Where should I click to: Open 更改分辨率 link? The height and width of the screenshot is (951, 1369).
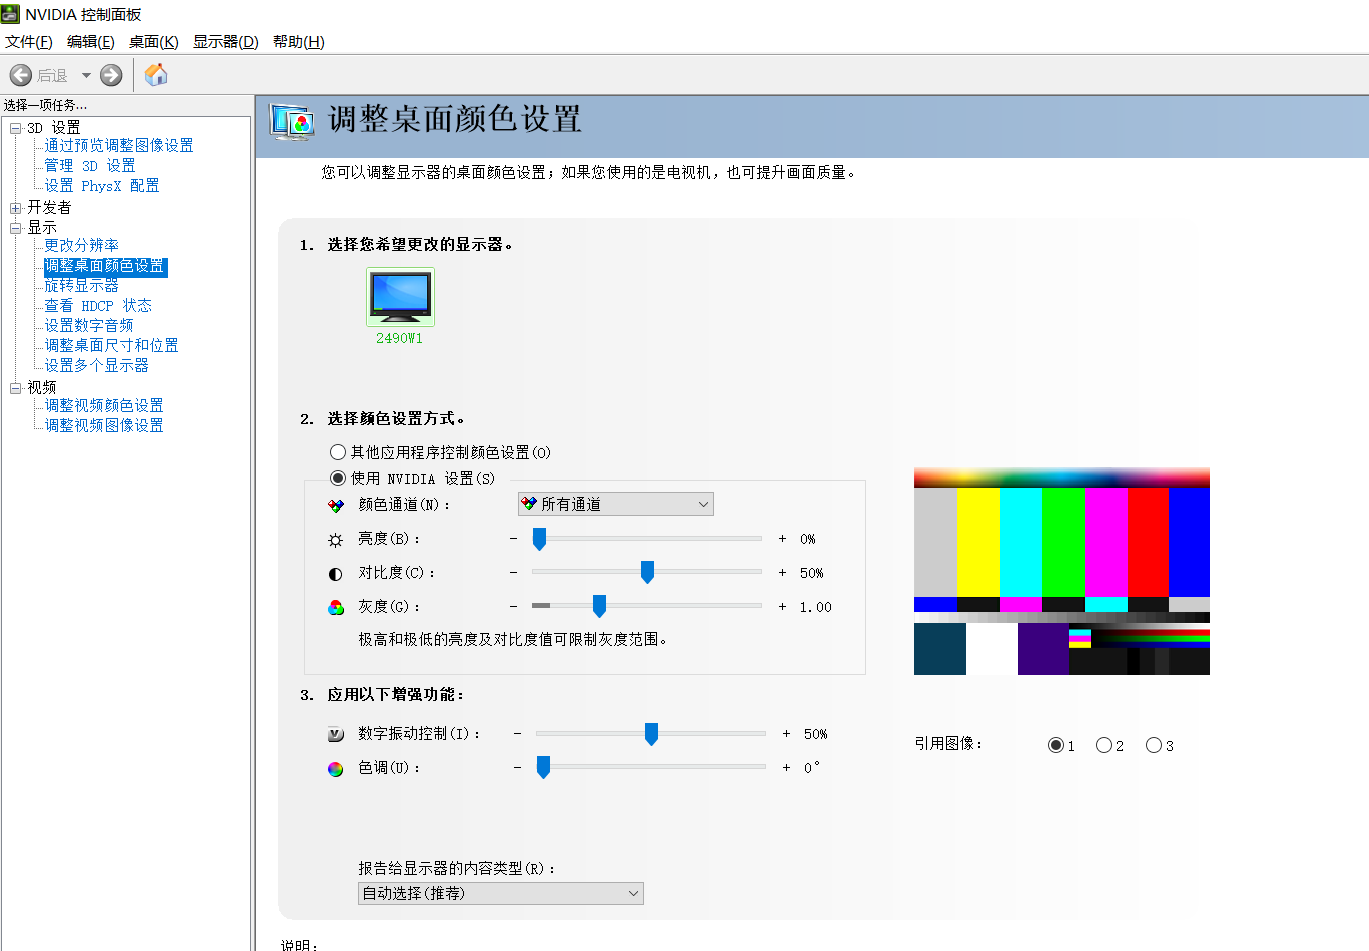coord(82,246)
